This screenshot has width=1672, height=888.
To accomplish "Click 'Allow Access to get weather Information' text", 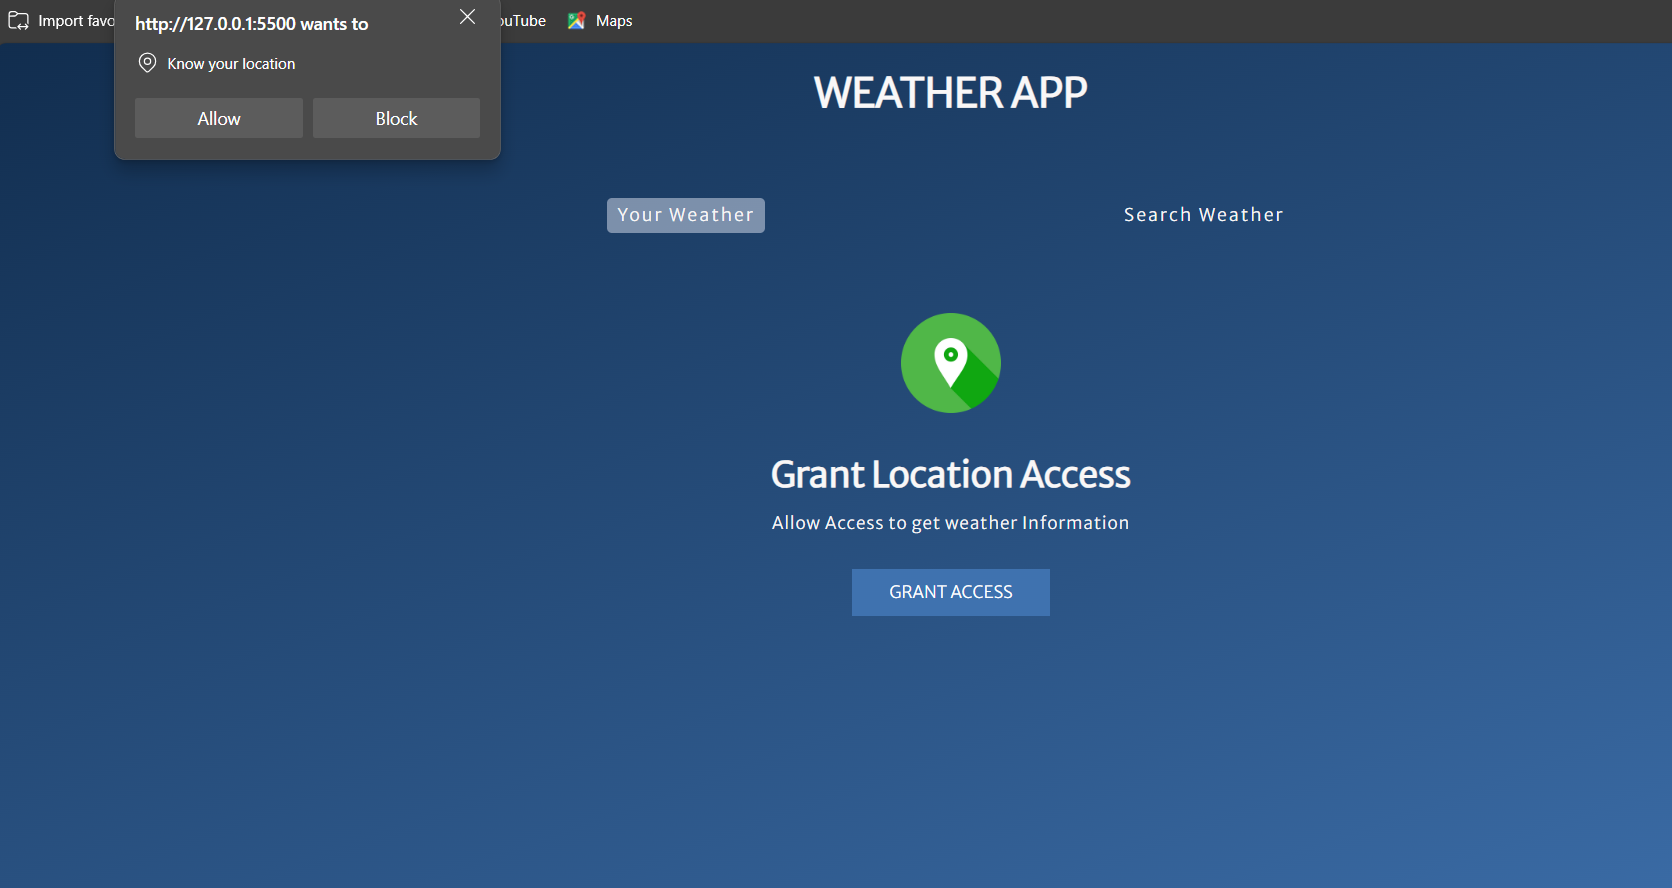I will coord(950,523).
